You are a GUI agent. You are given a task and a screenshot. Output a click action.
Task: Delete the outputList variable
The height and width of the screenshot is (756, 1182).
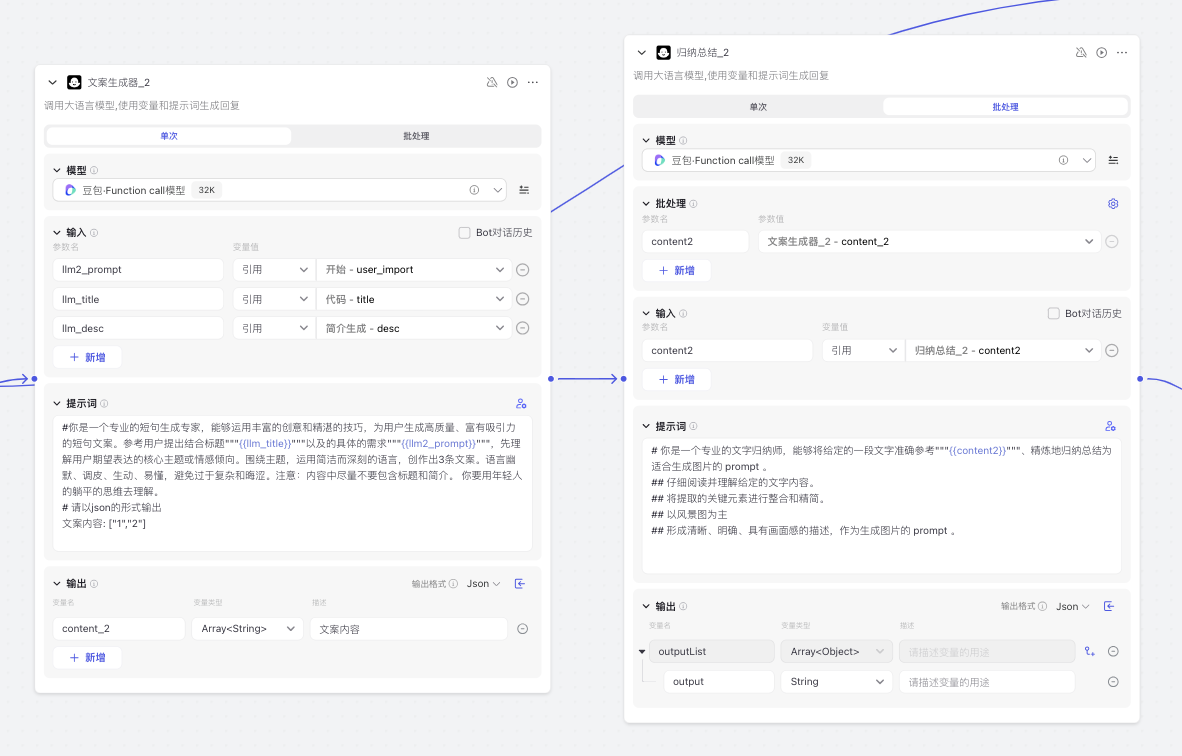point(1113,651)
